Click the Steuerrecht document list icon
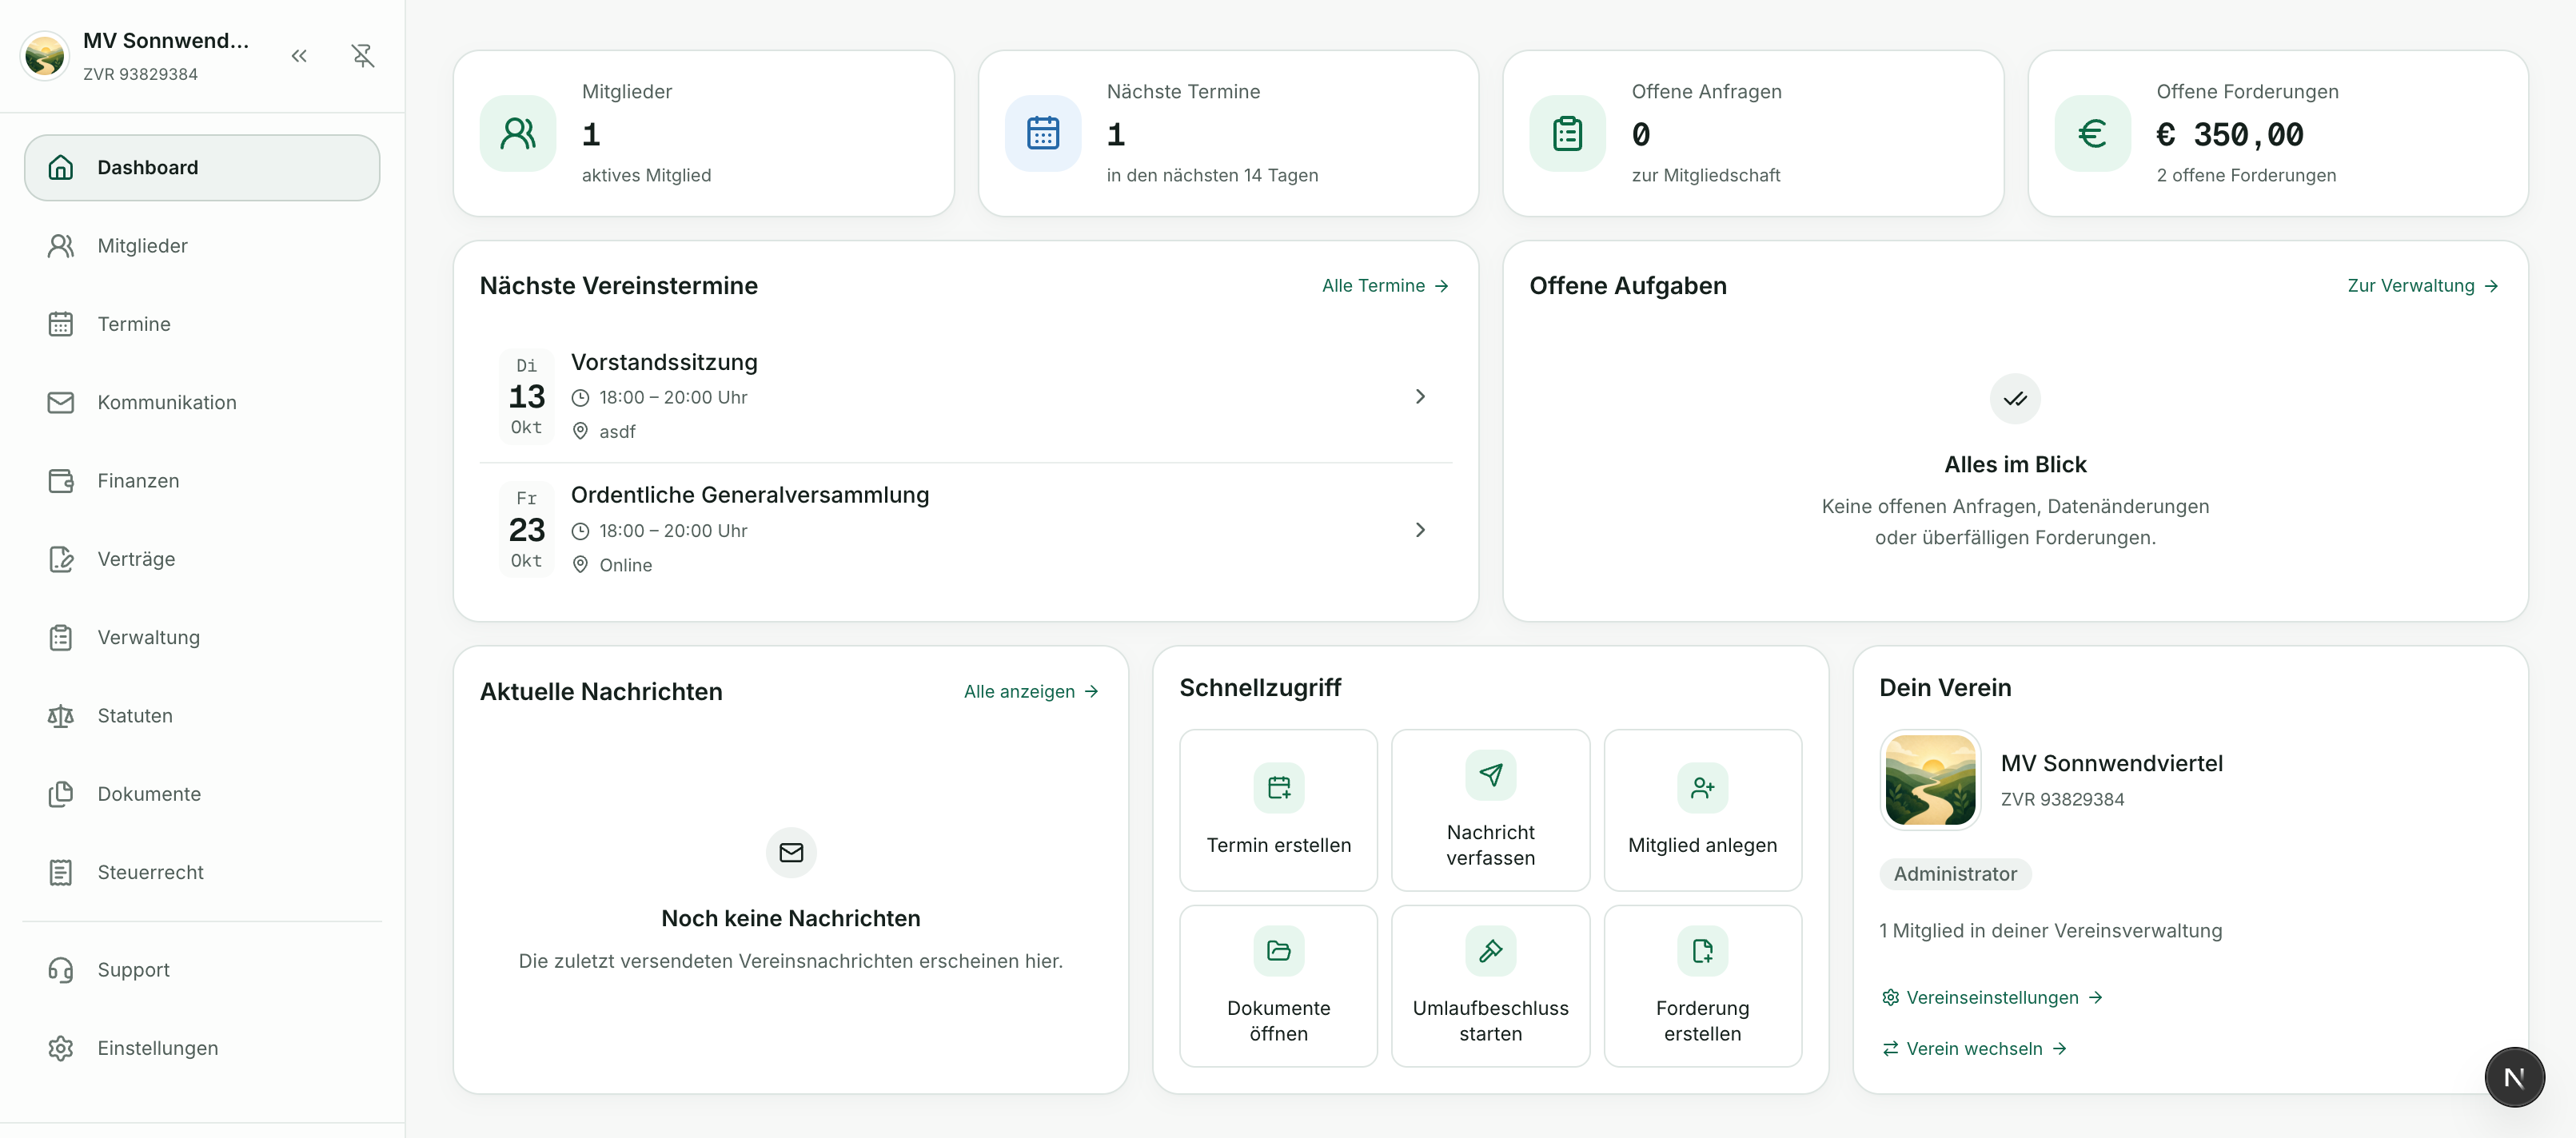The width and height of the screenshot is (2576, 1138). coord(61,872)
